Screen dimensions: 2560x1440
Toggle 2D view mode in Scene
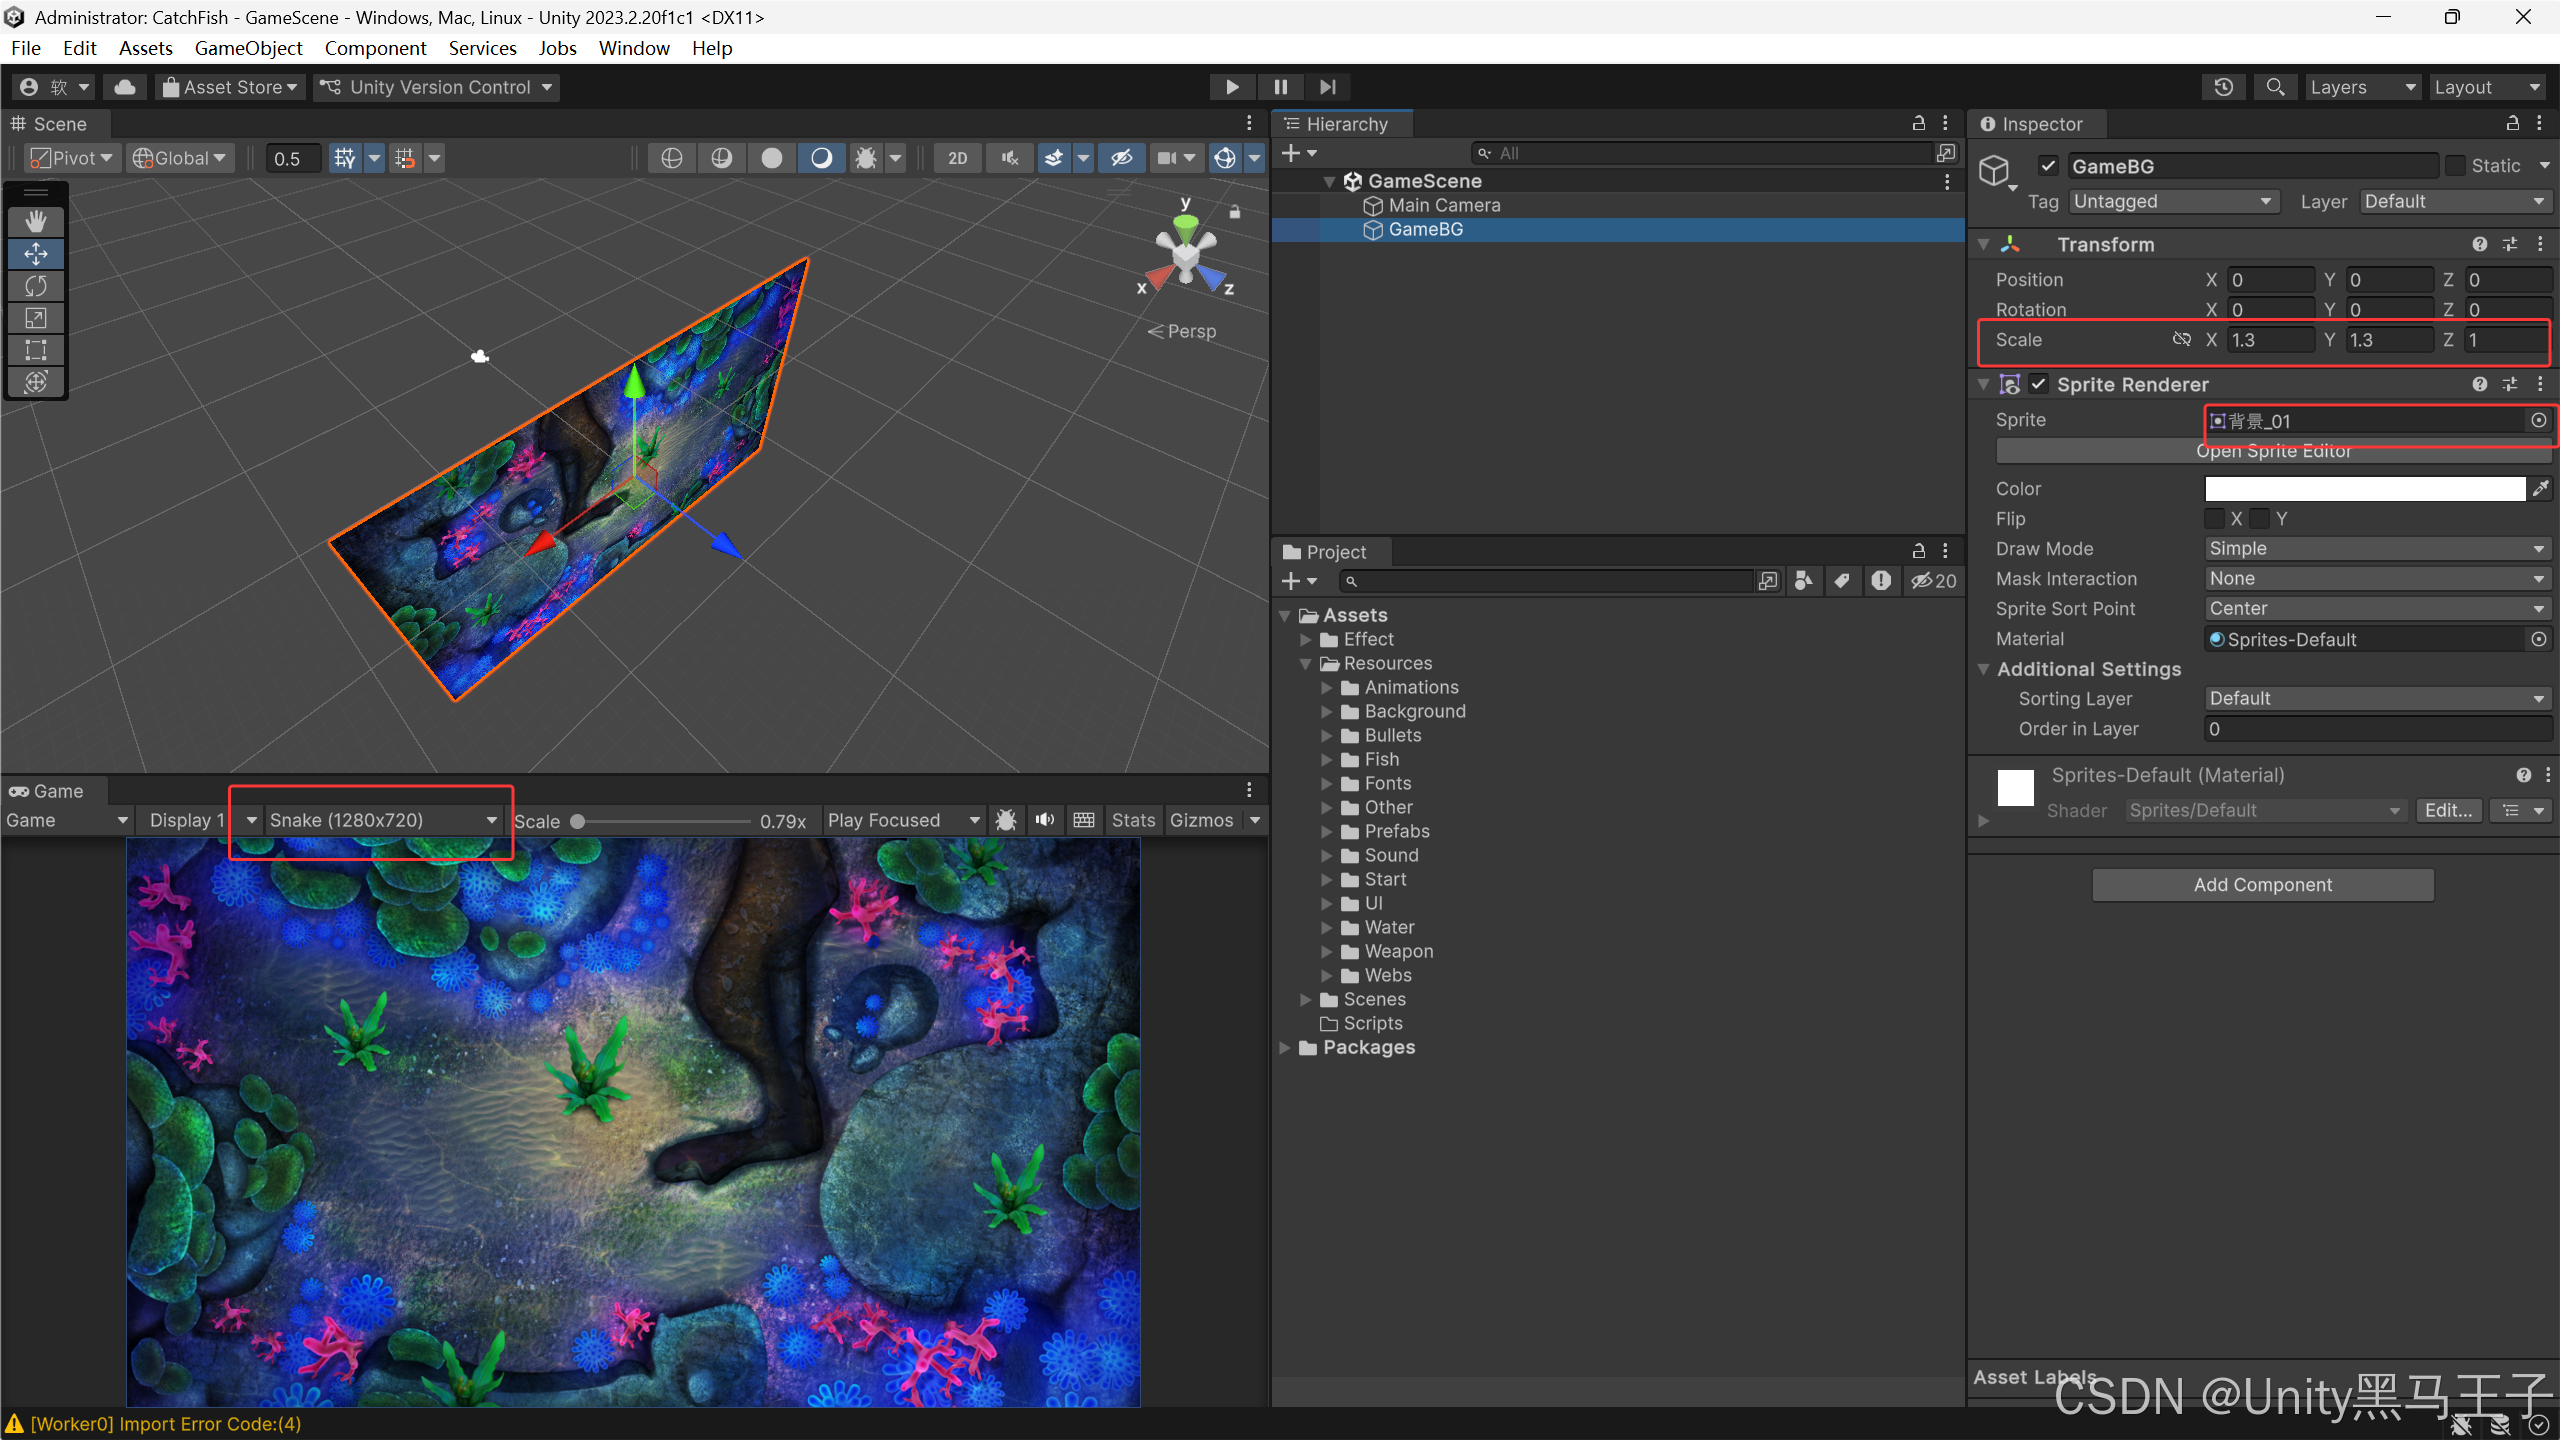tap(957, 158)
